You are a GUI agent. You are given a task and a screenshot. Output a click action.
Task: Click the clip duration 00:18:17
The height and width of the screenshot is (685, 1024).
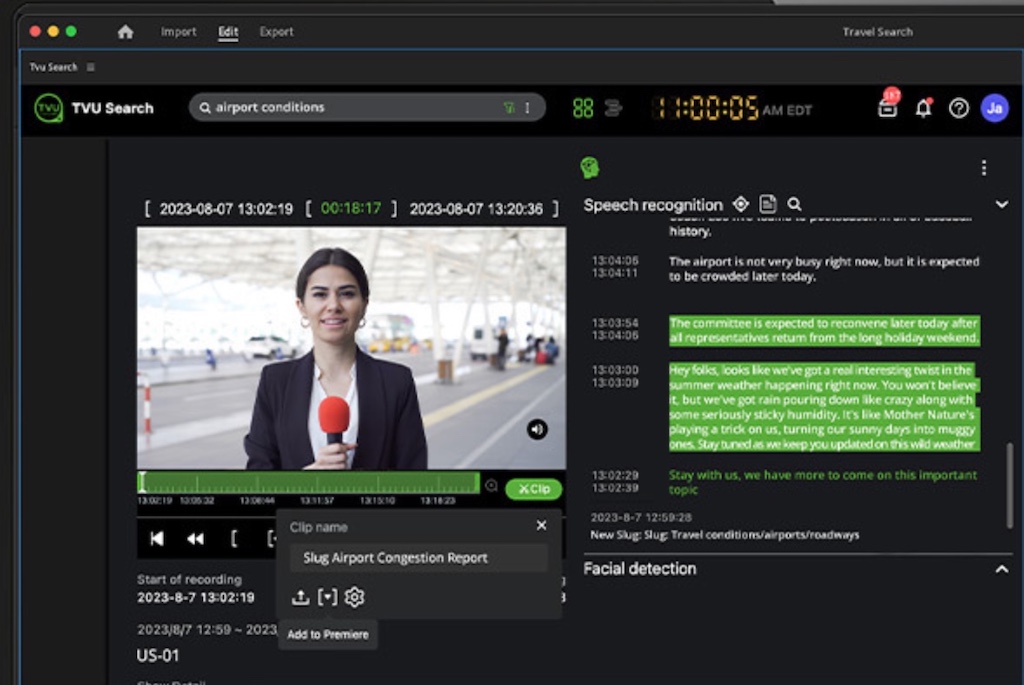[x=351, y=208]
